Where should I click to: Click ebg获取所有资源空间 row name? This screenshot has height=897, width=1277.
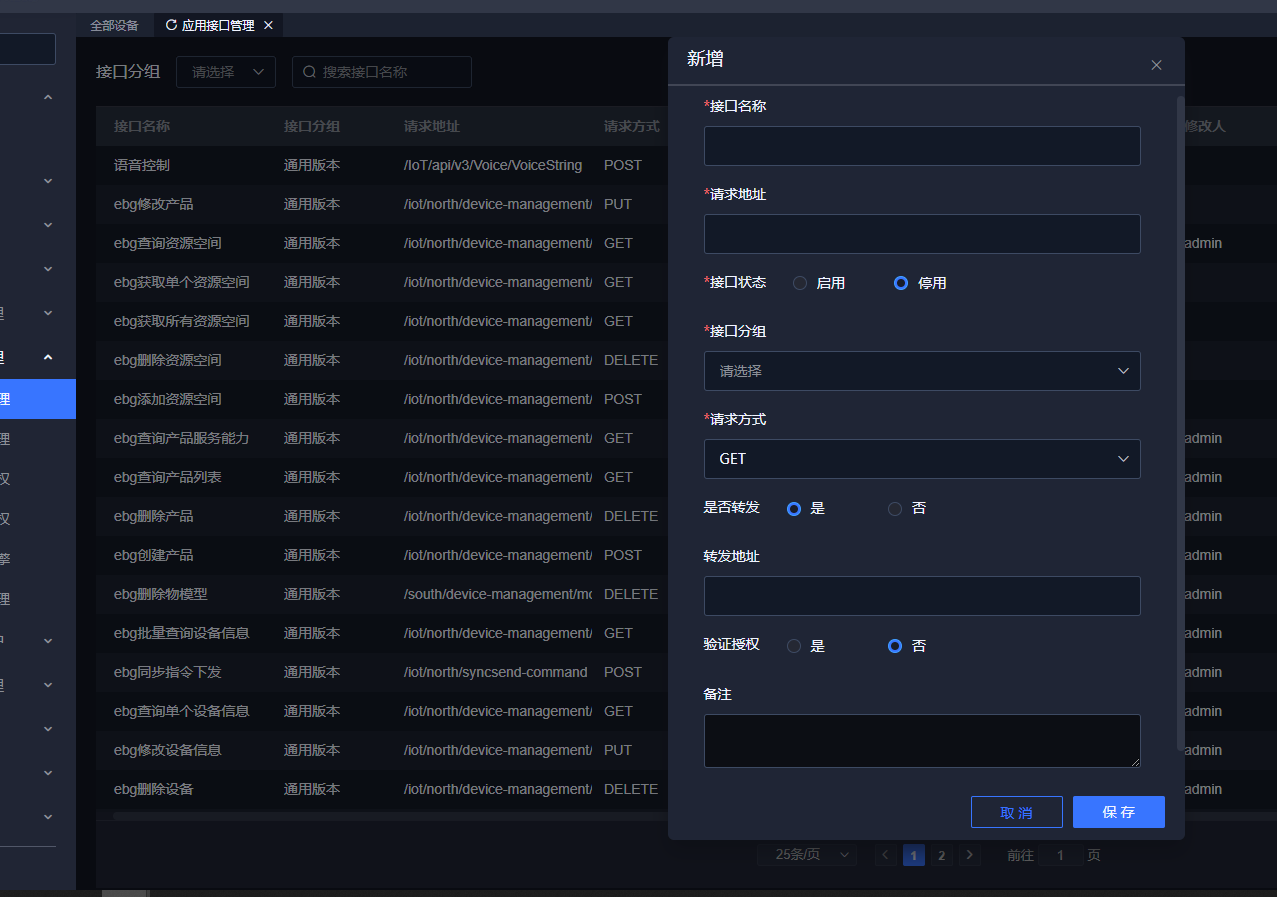pos(182,321)
